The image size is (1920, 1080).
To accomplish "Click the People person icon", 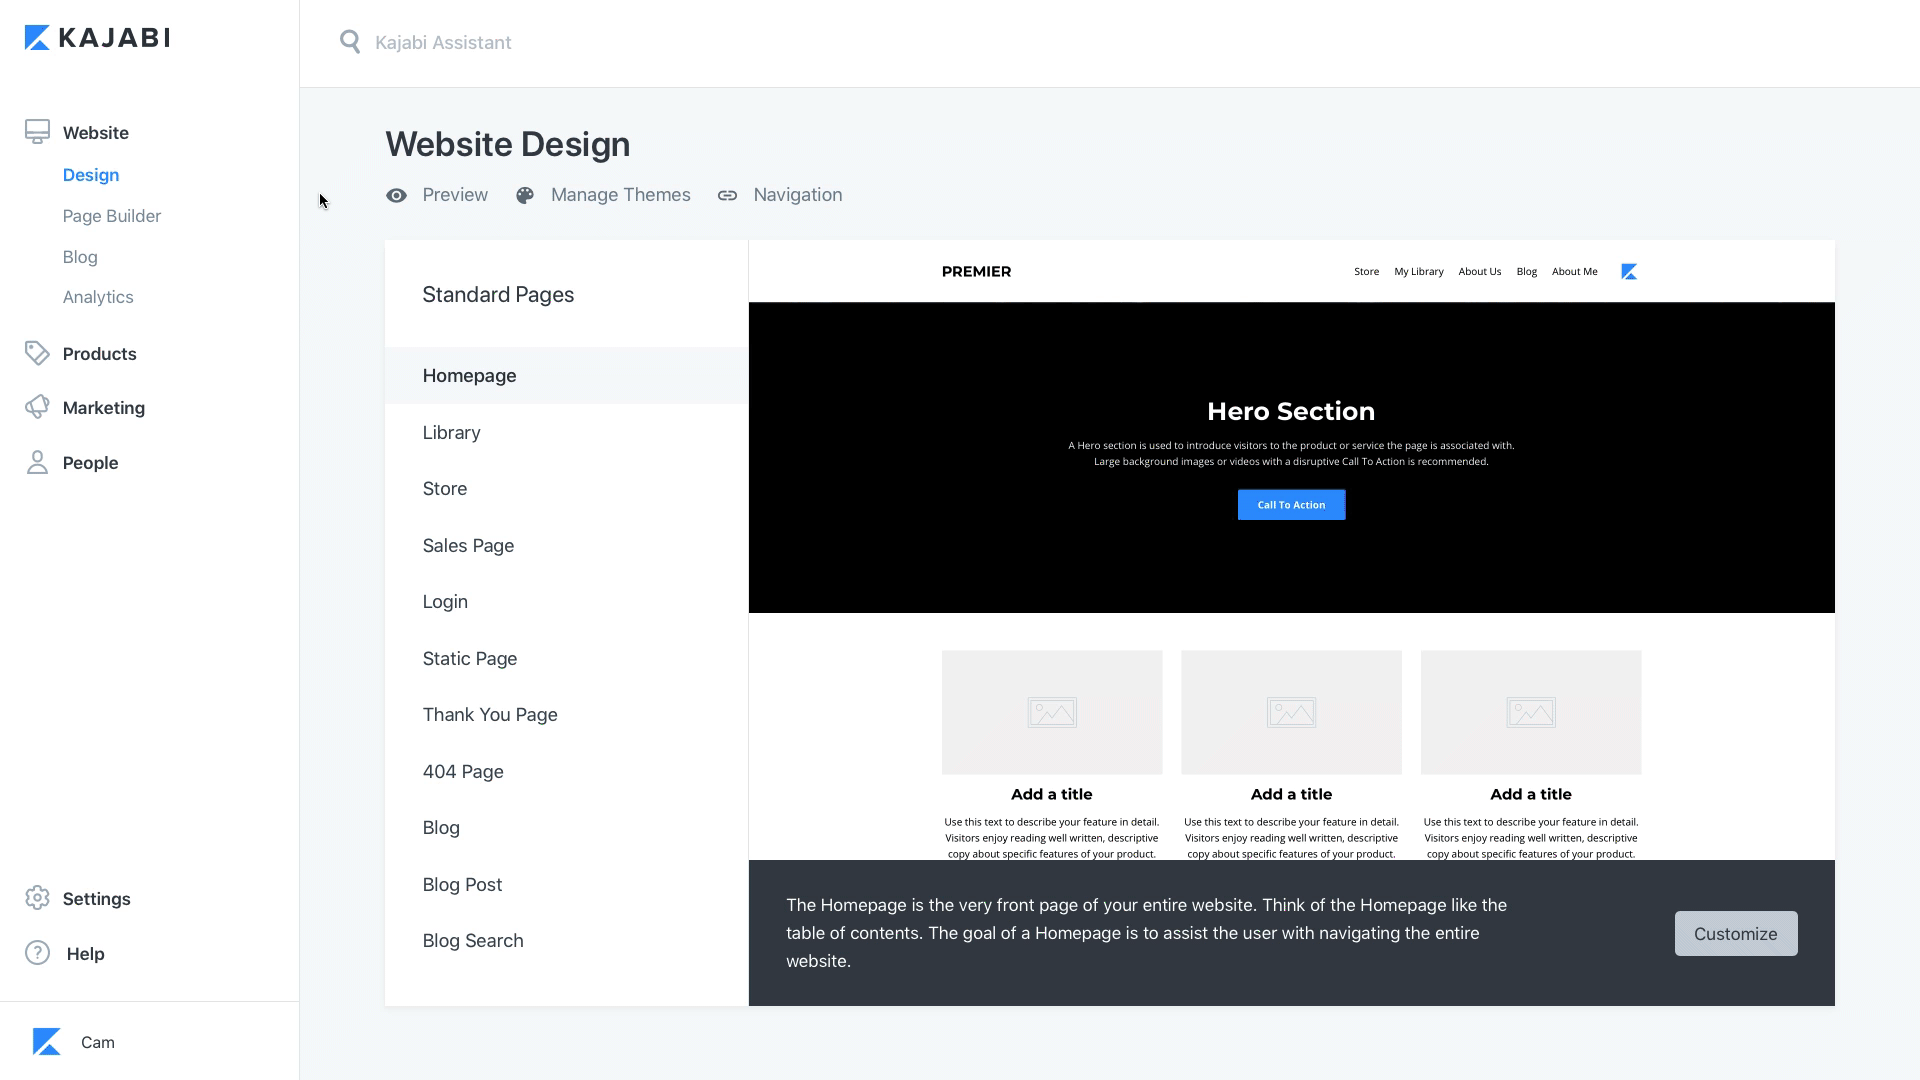I will click(37, 462).
